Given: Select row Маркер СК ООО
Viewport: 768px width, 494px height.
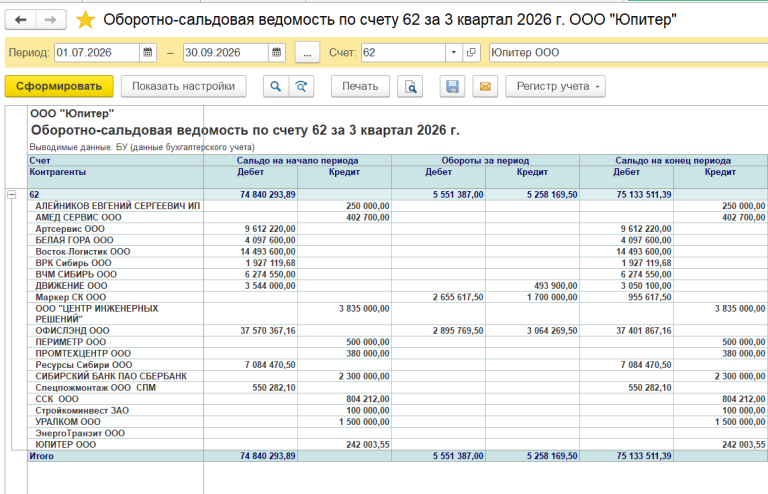Looking at the screenshot, I should point(398,297).
